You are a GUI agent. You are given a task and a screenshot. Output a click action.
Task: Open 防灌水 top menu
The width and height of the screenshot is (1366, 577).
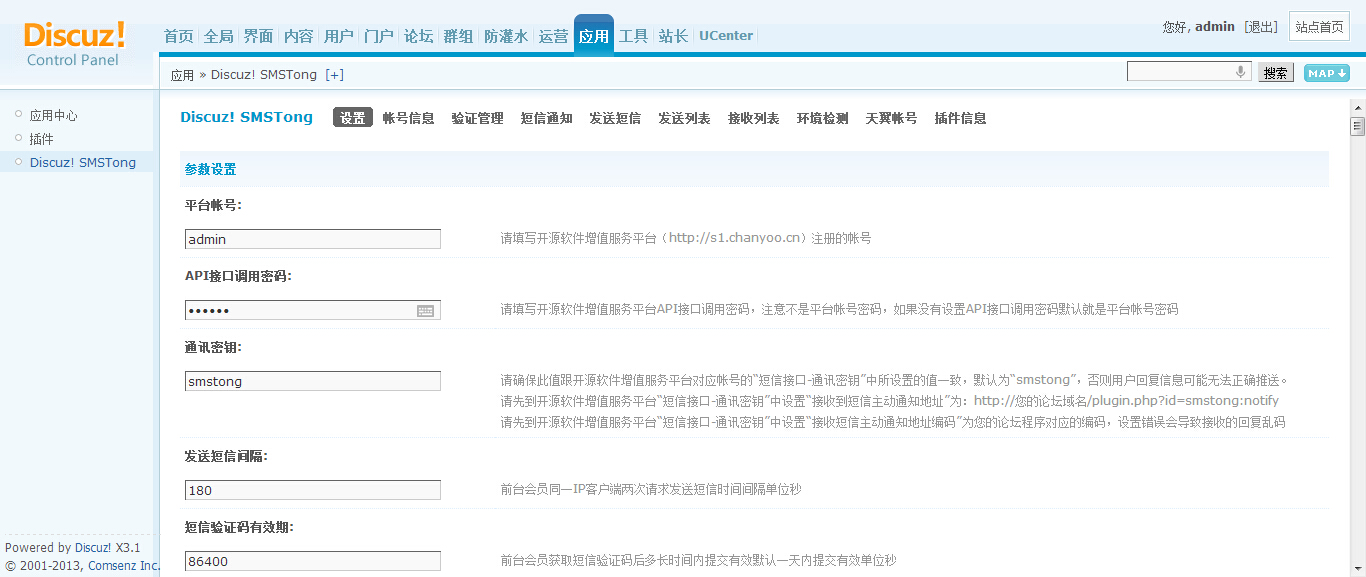tap(505, 36)
